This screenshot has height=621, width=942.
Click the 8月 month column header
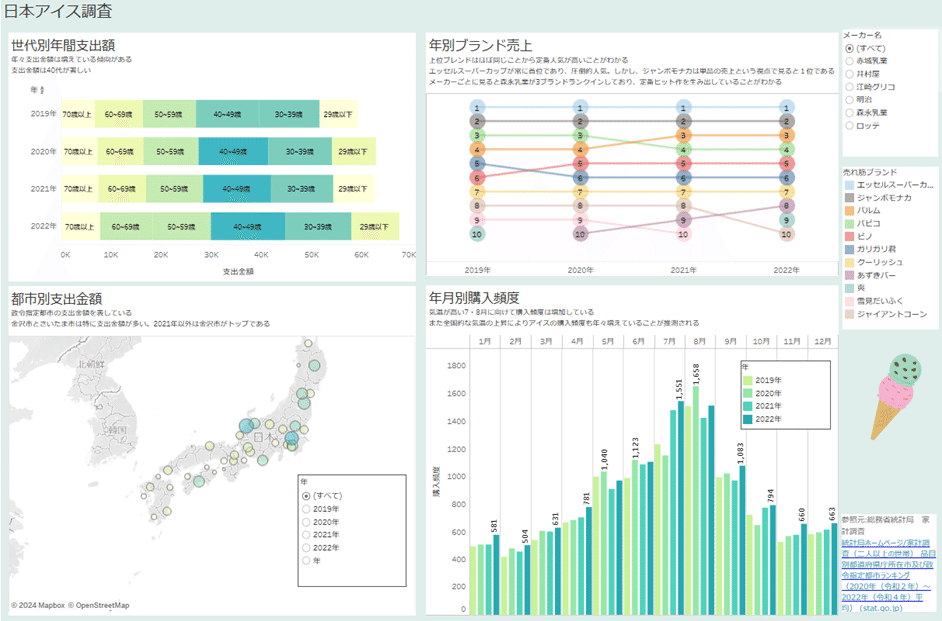click(699, 341)
